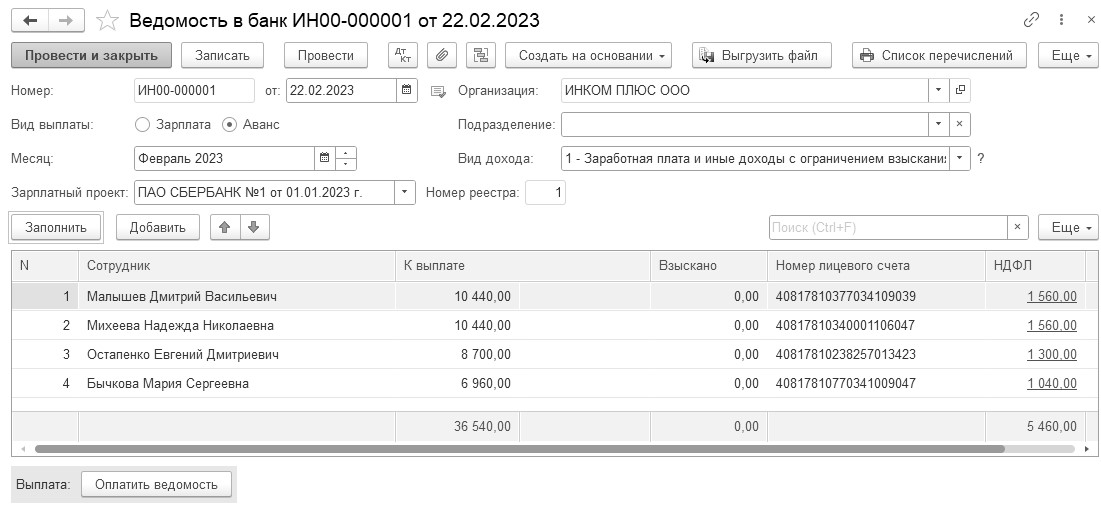
Task: Click the paperclip attachments icon
Action: pyautogui.click(x=442, y=56)
